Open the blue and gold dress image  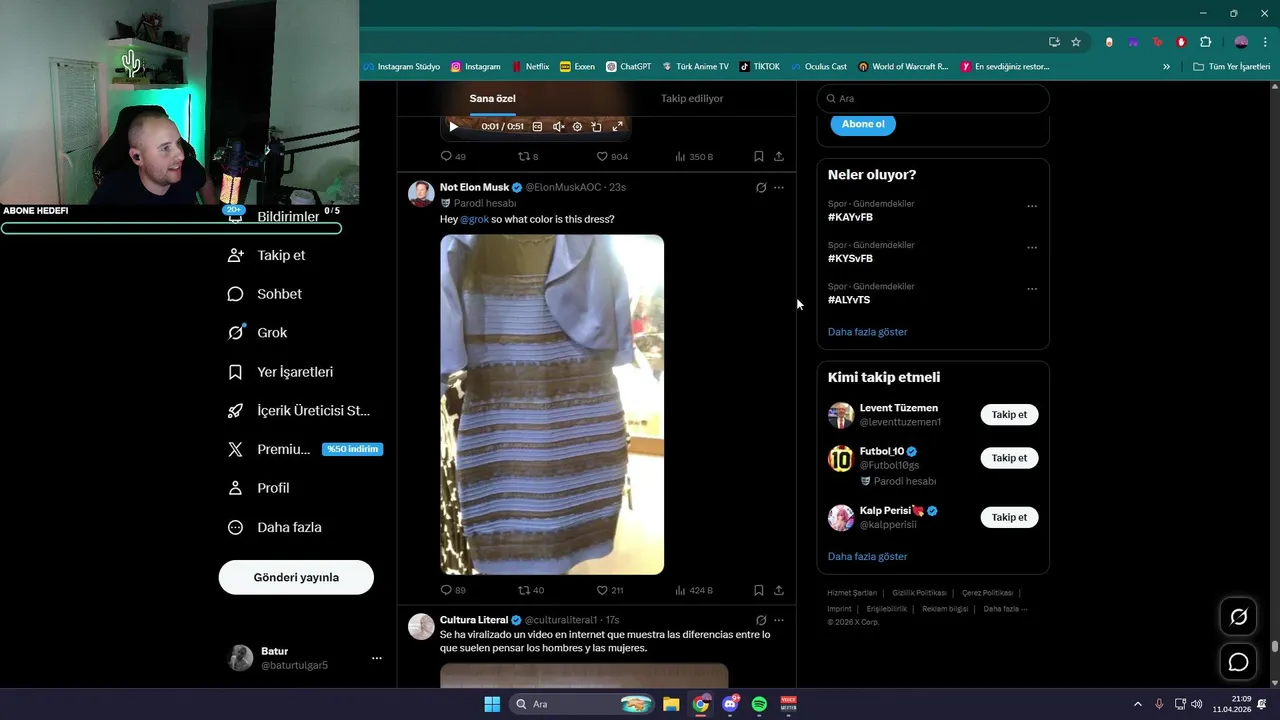pyautogui.click(x=552, y=404)
